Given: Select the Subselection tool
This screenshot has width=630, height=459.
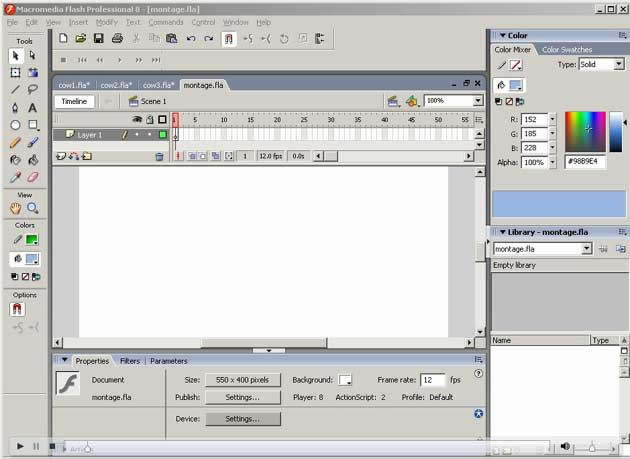Looking at the screenshot, I should tap(33, 55).
